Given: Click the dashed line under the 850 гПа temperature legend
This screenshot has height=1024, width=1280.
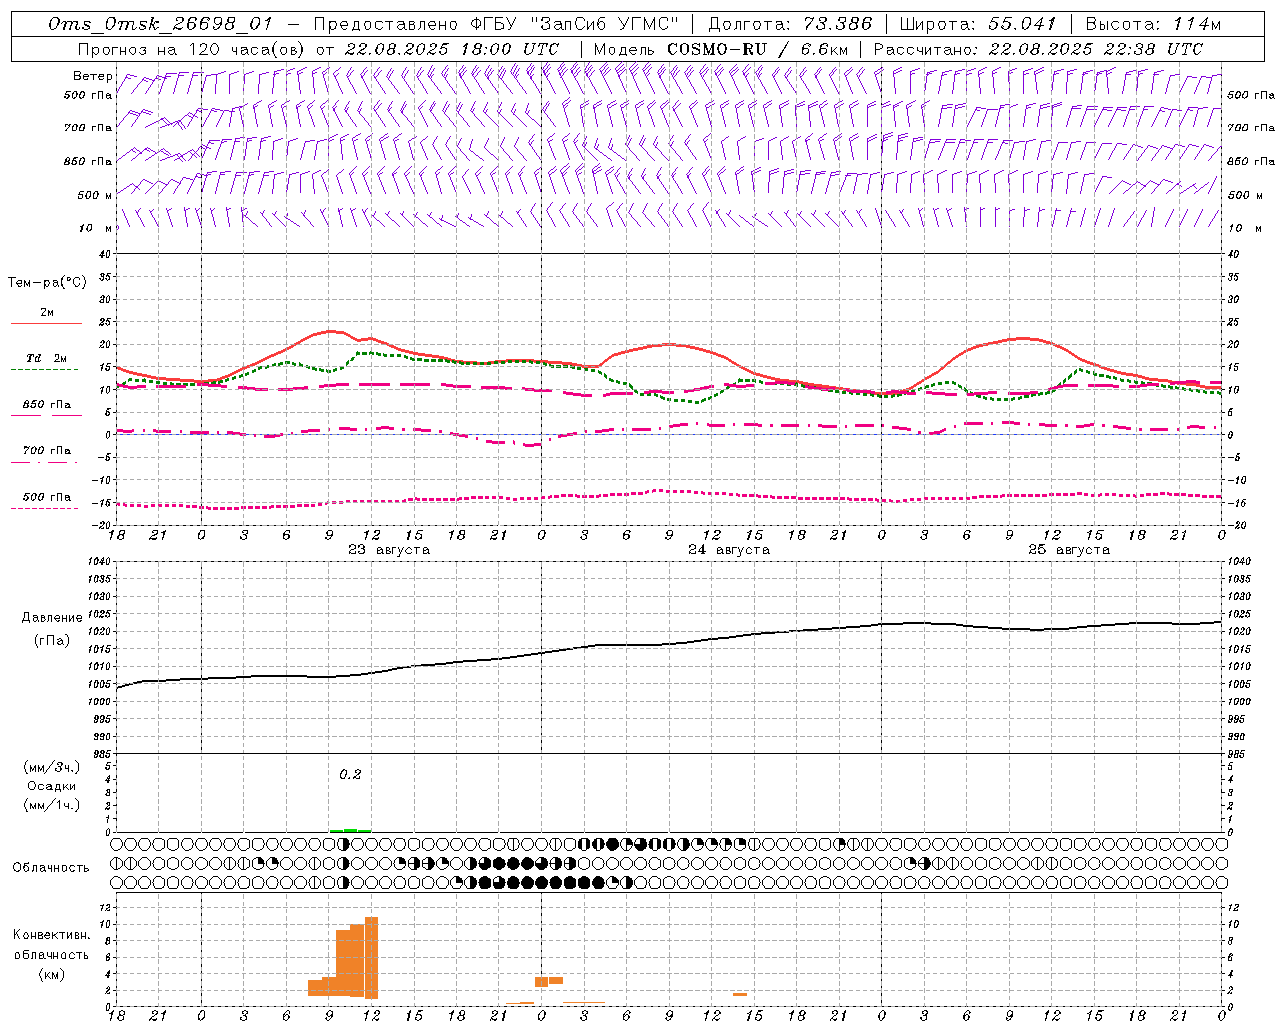Looking at the screenshot, I should (46, 415).
